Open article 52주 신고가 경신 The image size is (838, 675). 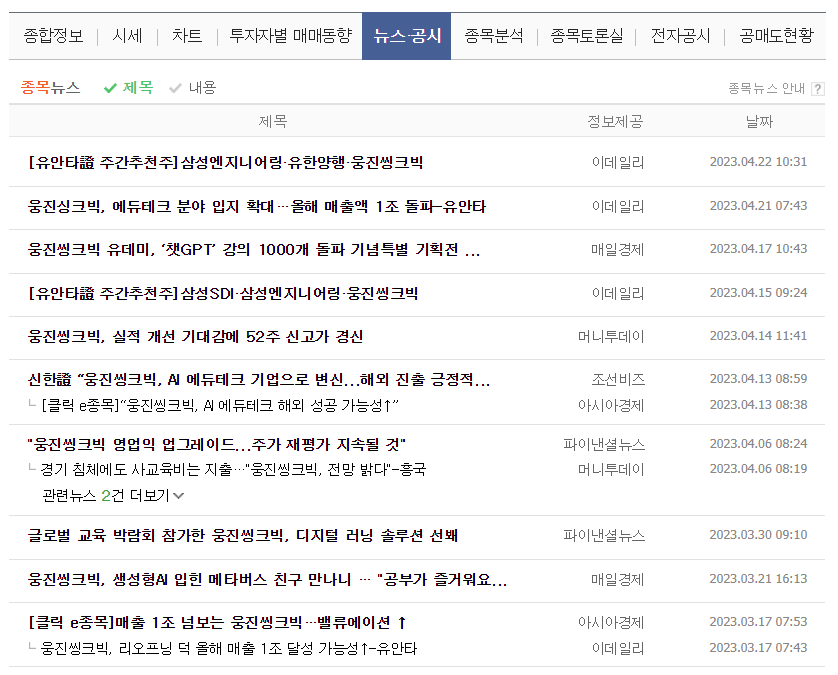coord(196,336)
